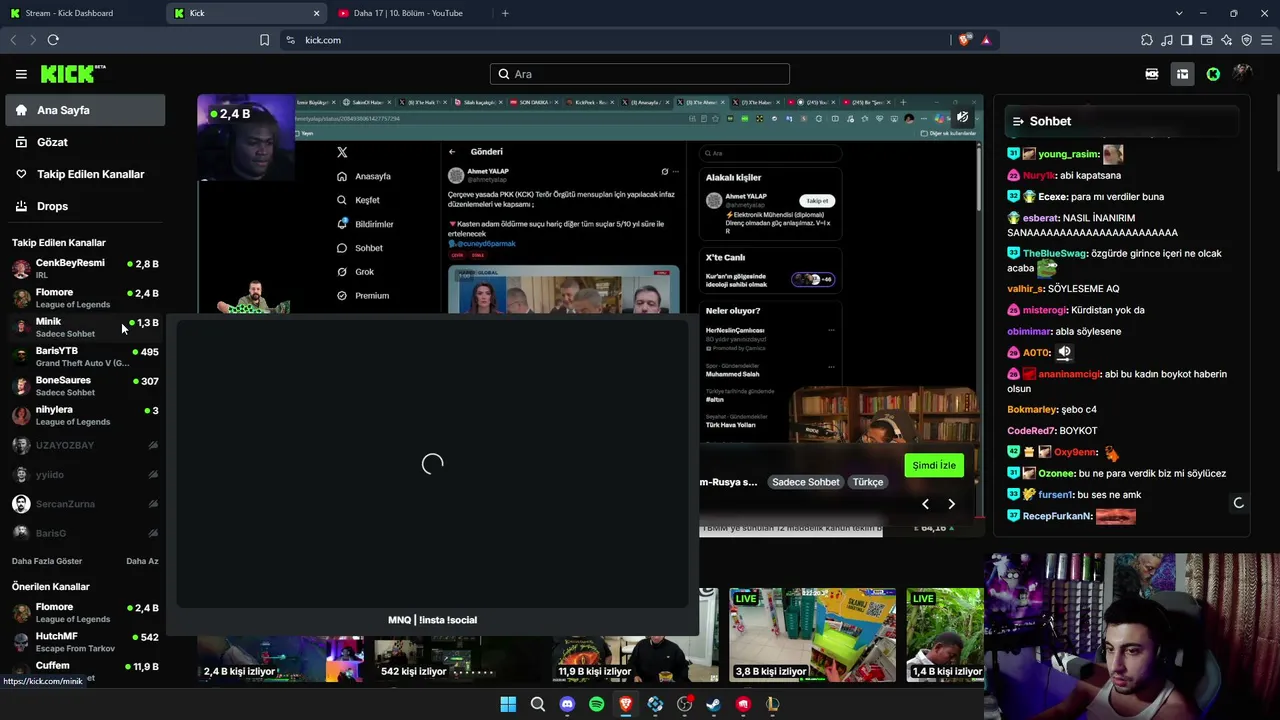Open Brave Leo AI icon

1226,40
